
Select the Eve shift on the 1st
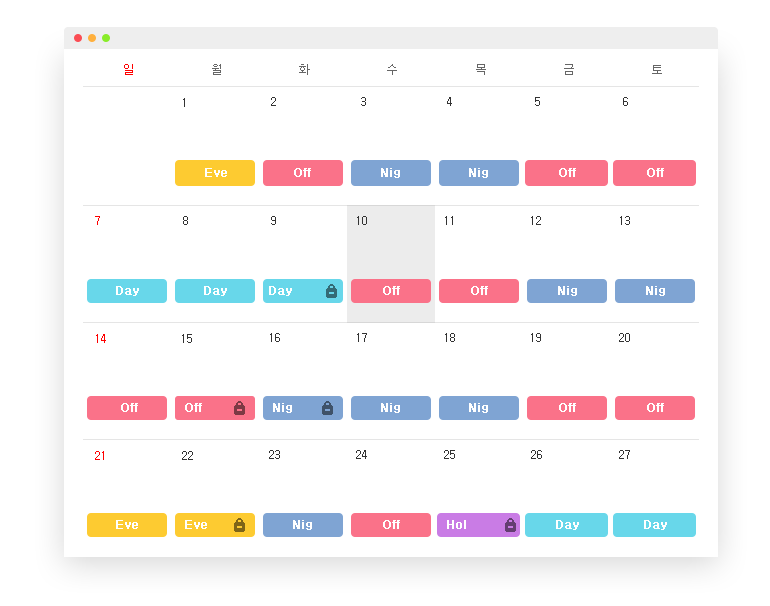[215, 173]
